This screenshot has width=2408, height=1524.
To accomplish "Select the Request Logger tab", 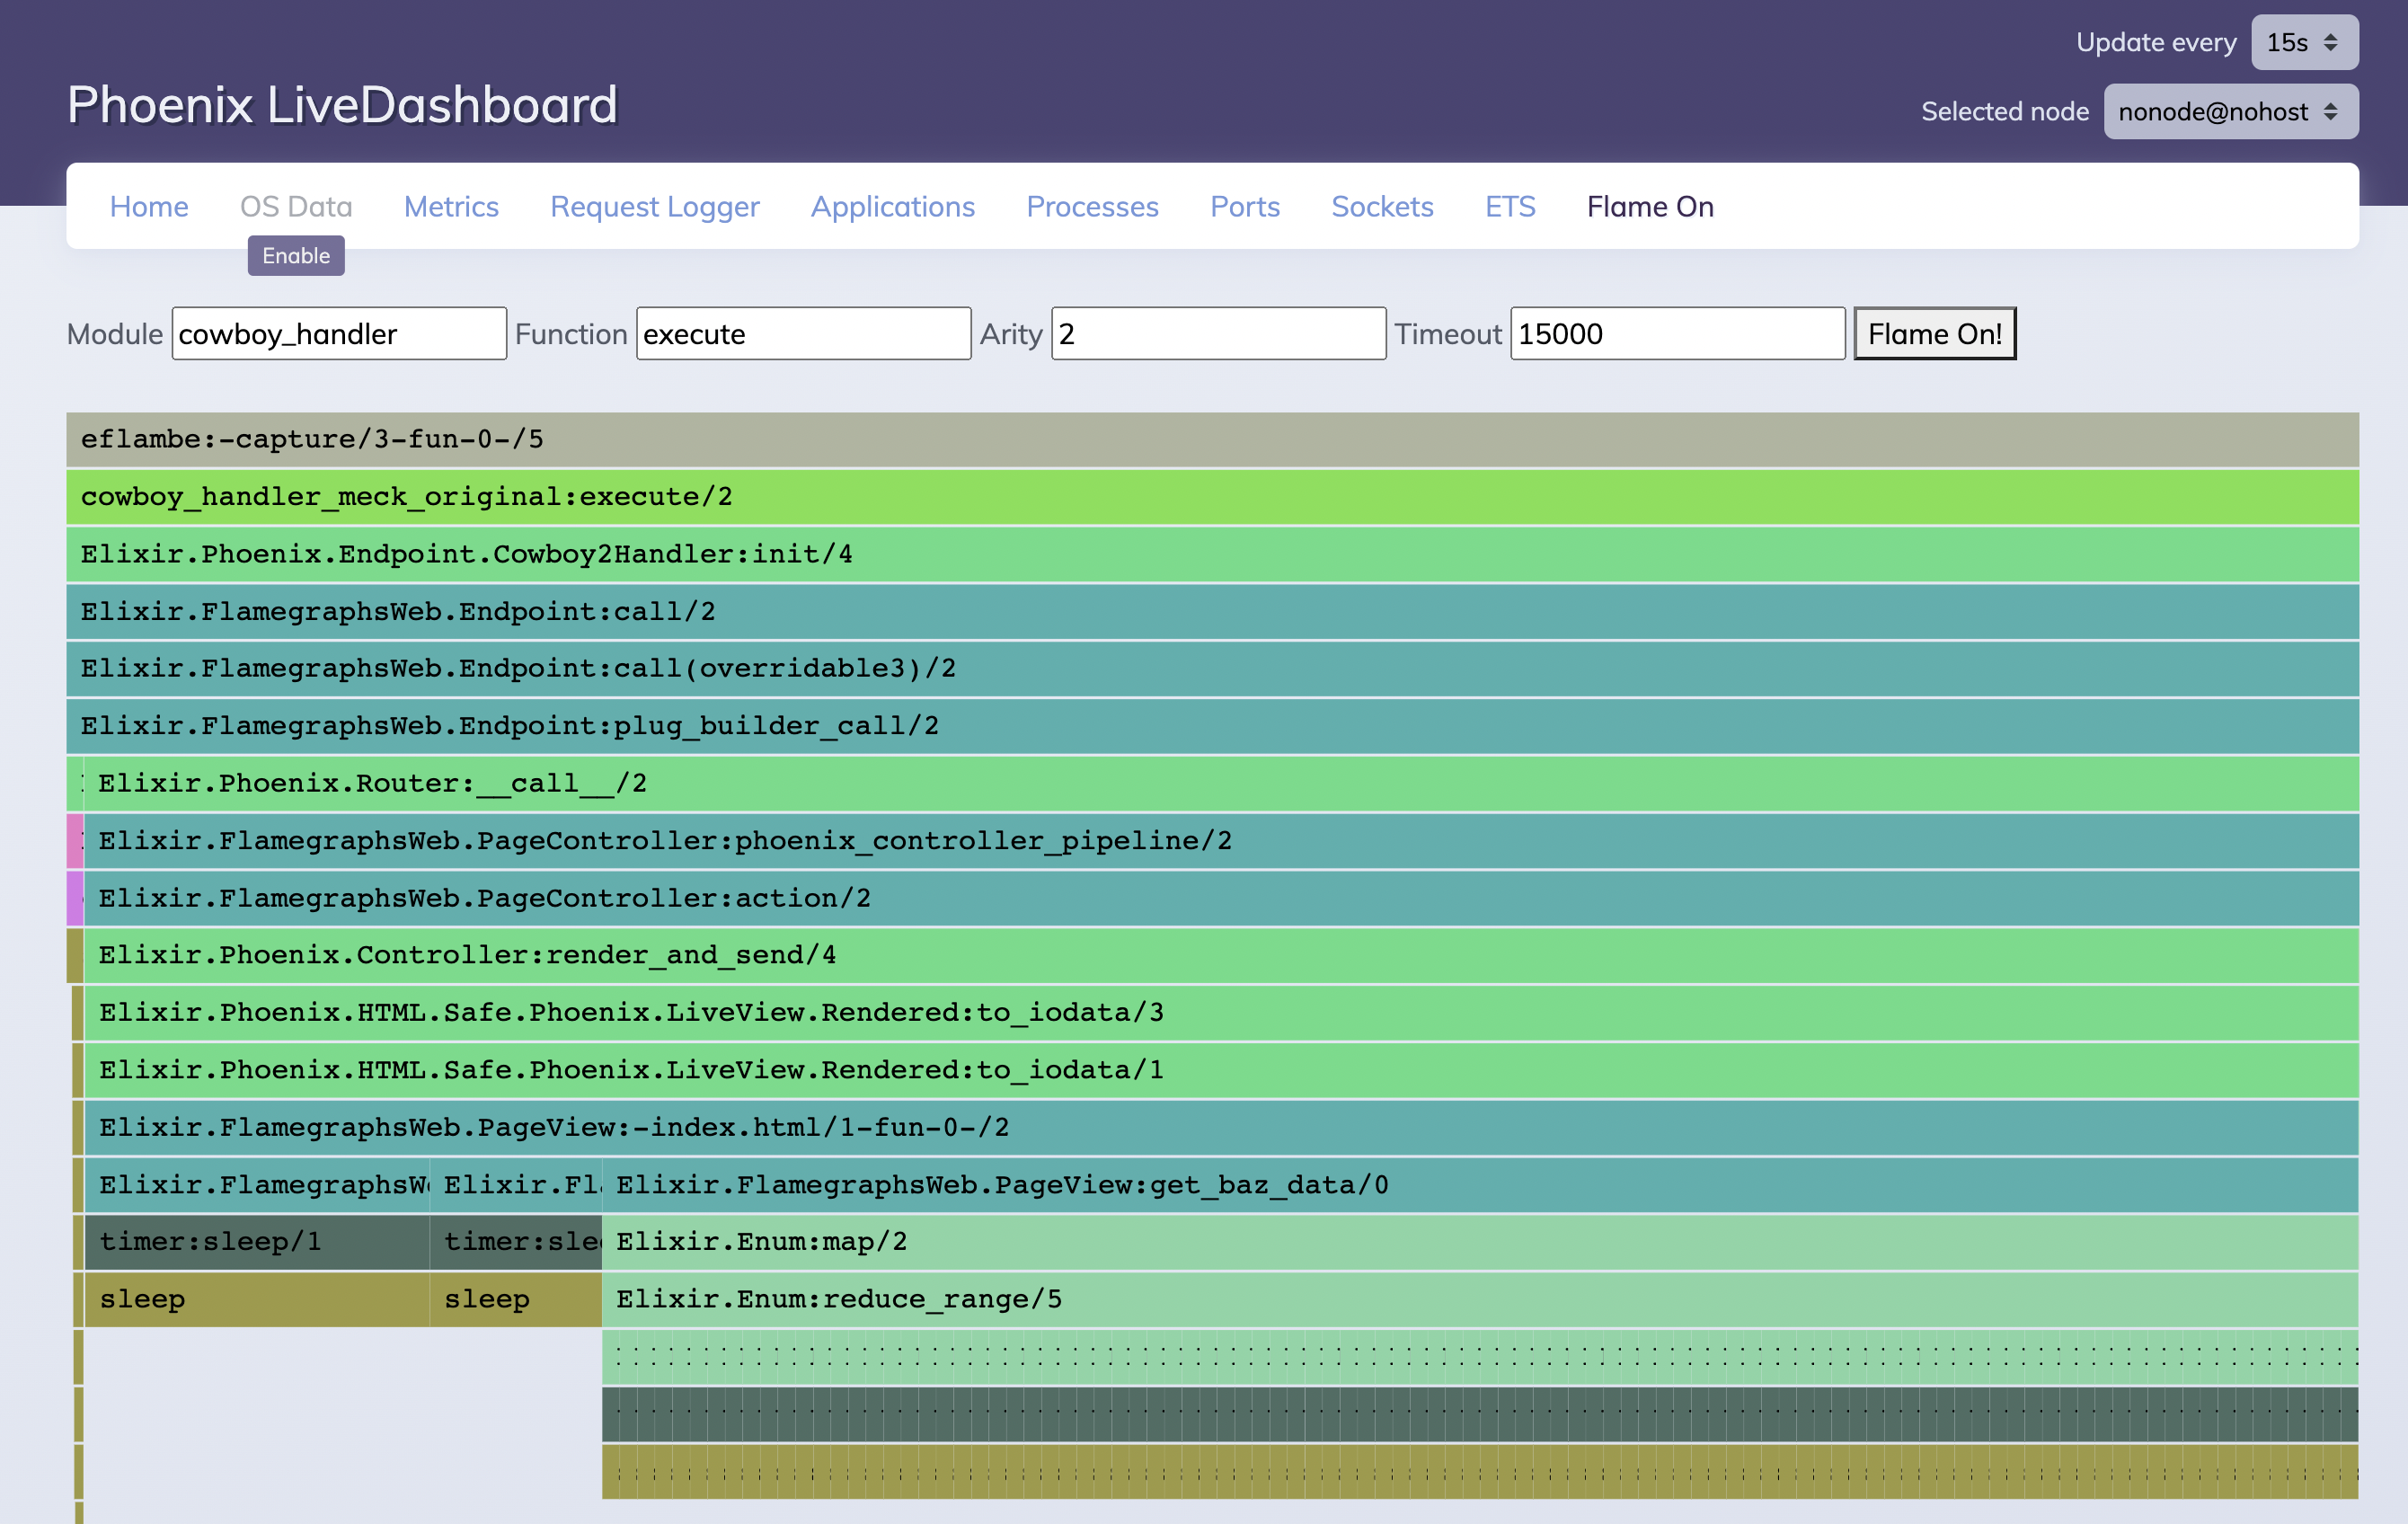I will point(654,206).
